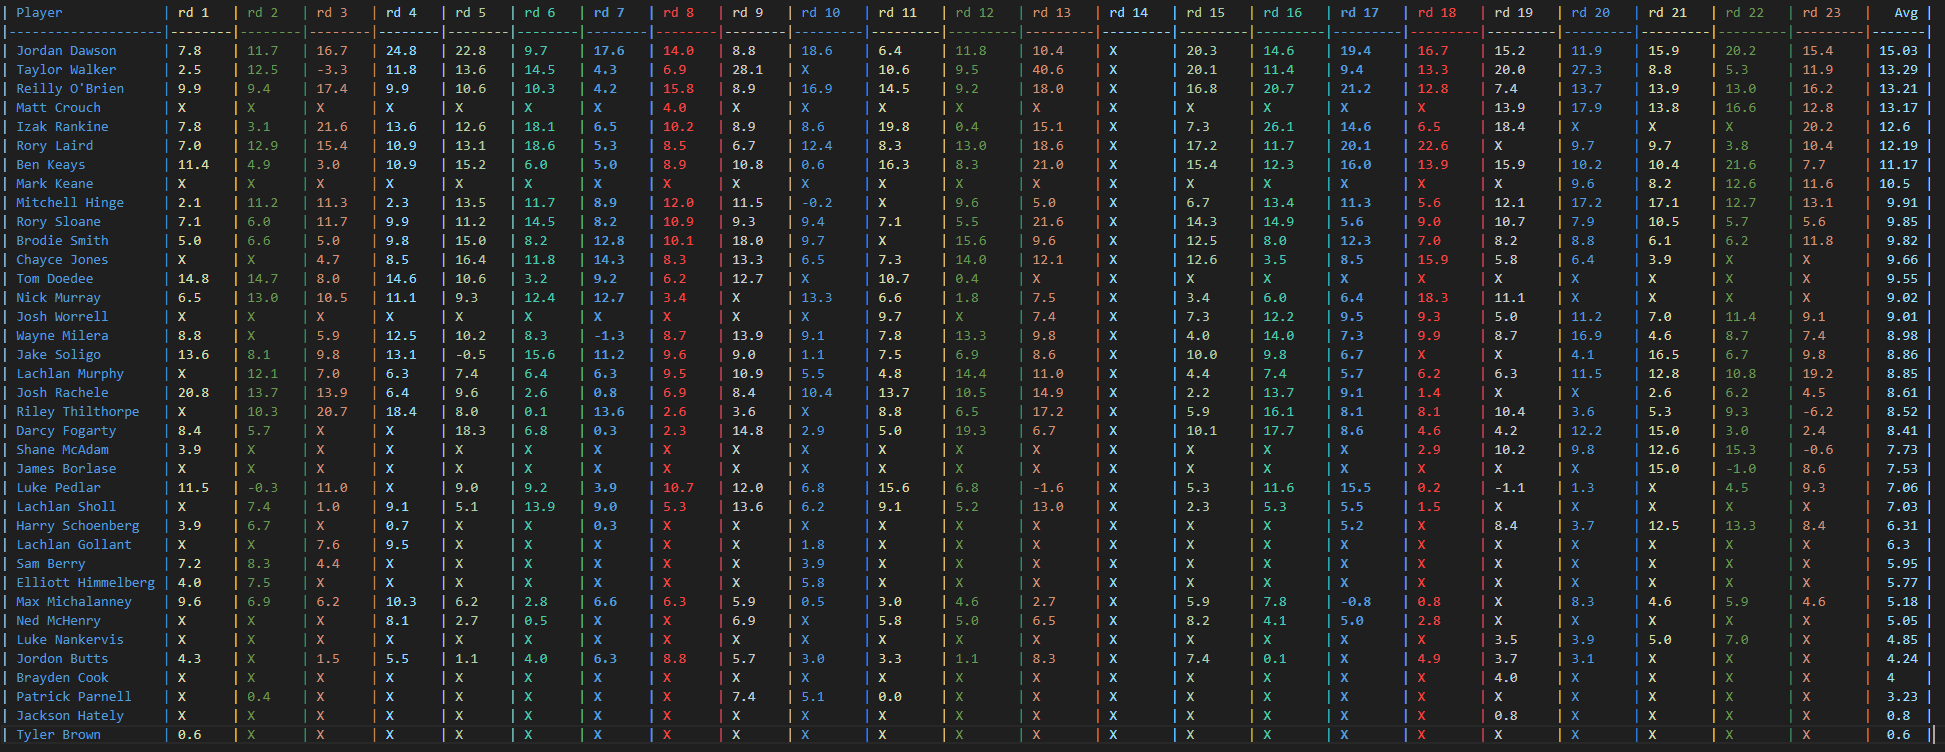1945x752 pixels.
Task: Click the Avg column header
Action: click(x=1906, y=13)
